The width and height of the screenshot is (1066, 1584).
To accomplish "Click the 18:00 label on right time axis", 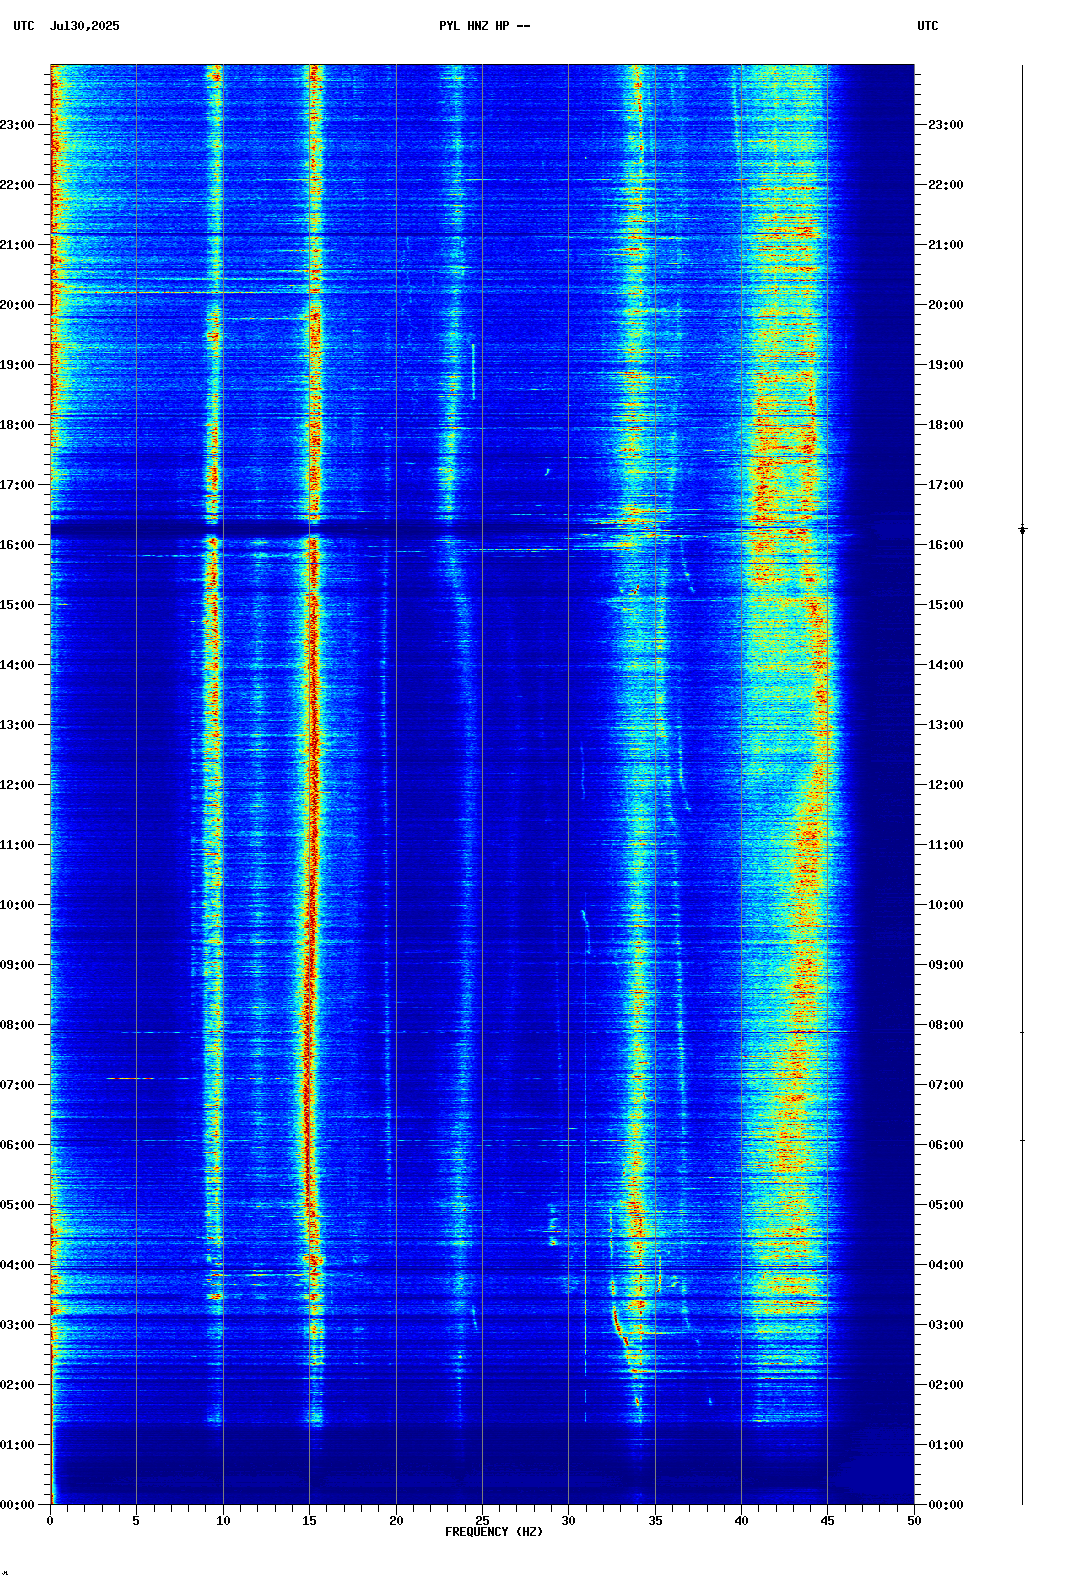I will (x=946, y=425).
